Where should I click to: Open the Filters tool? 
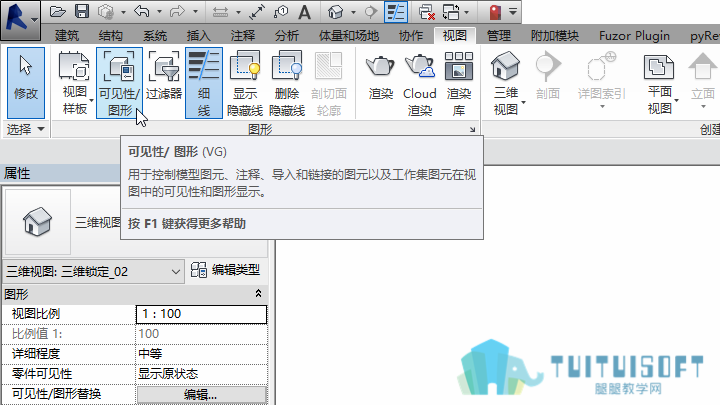164,77
